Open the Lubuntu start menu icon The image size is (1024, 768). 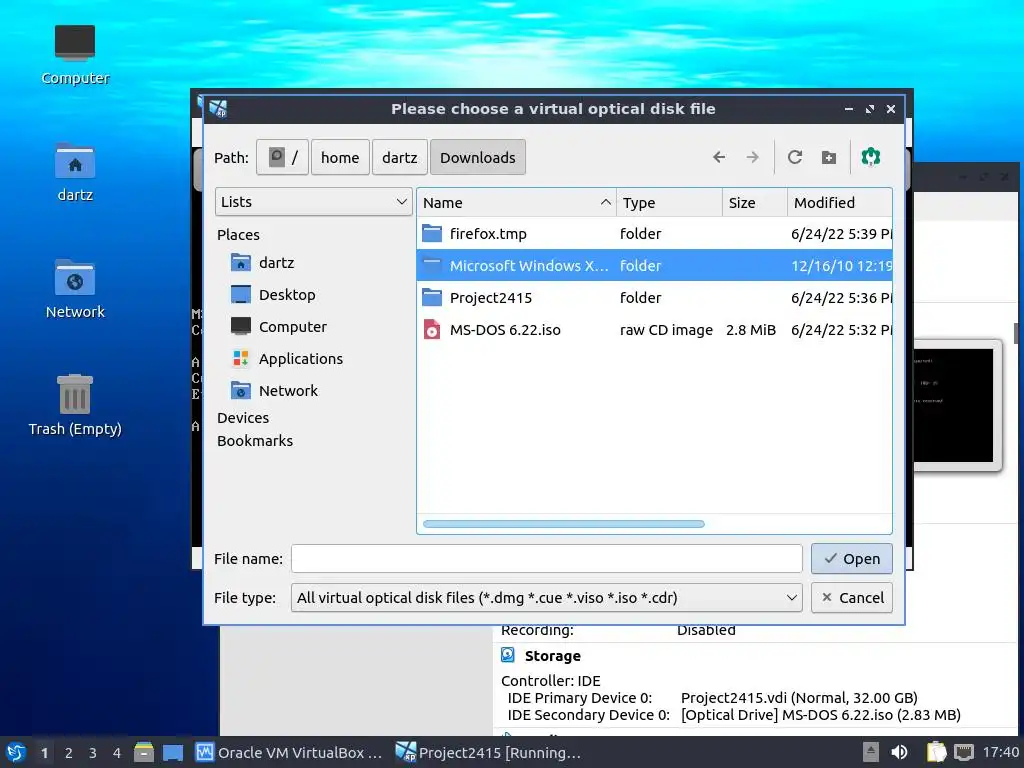(16, 752)
